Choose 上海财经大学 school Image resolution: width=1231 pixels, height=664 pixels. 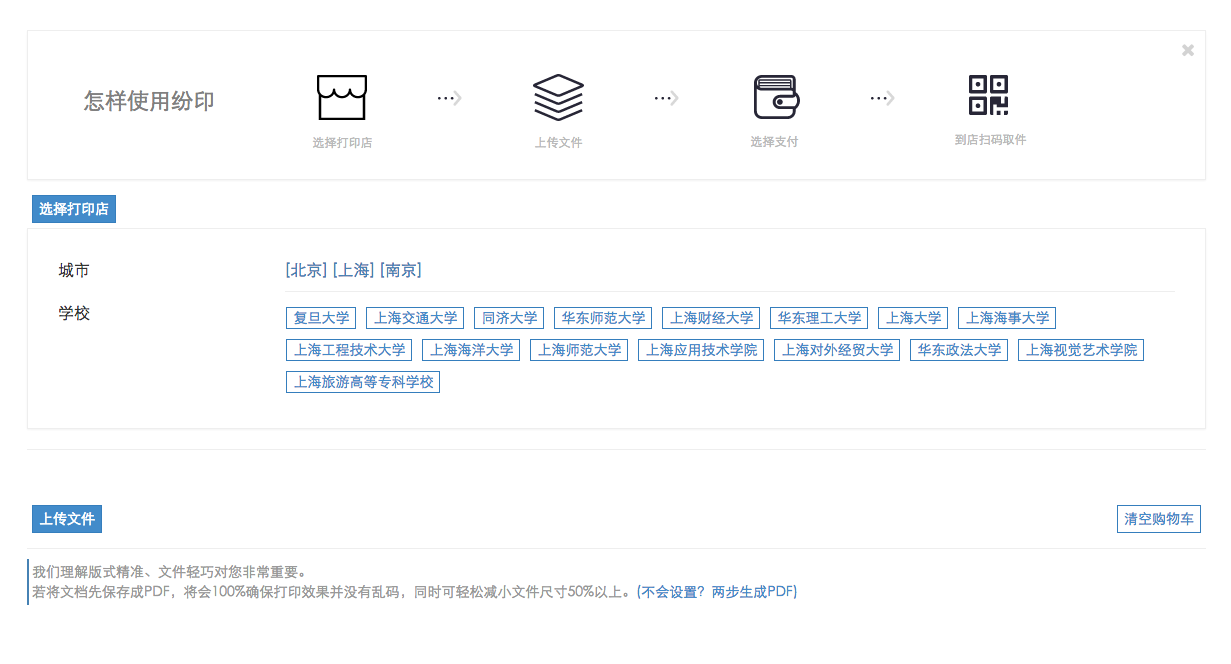pos(711,318)
